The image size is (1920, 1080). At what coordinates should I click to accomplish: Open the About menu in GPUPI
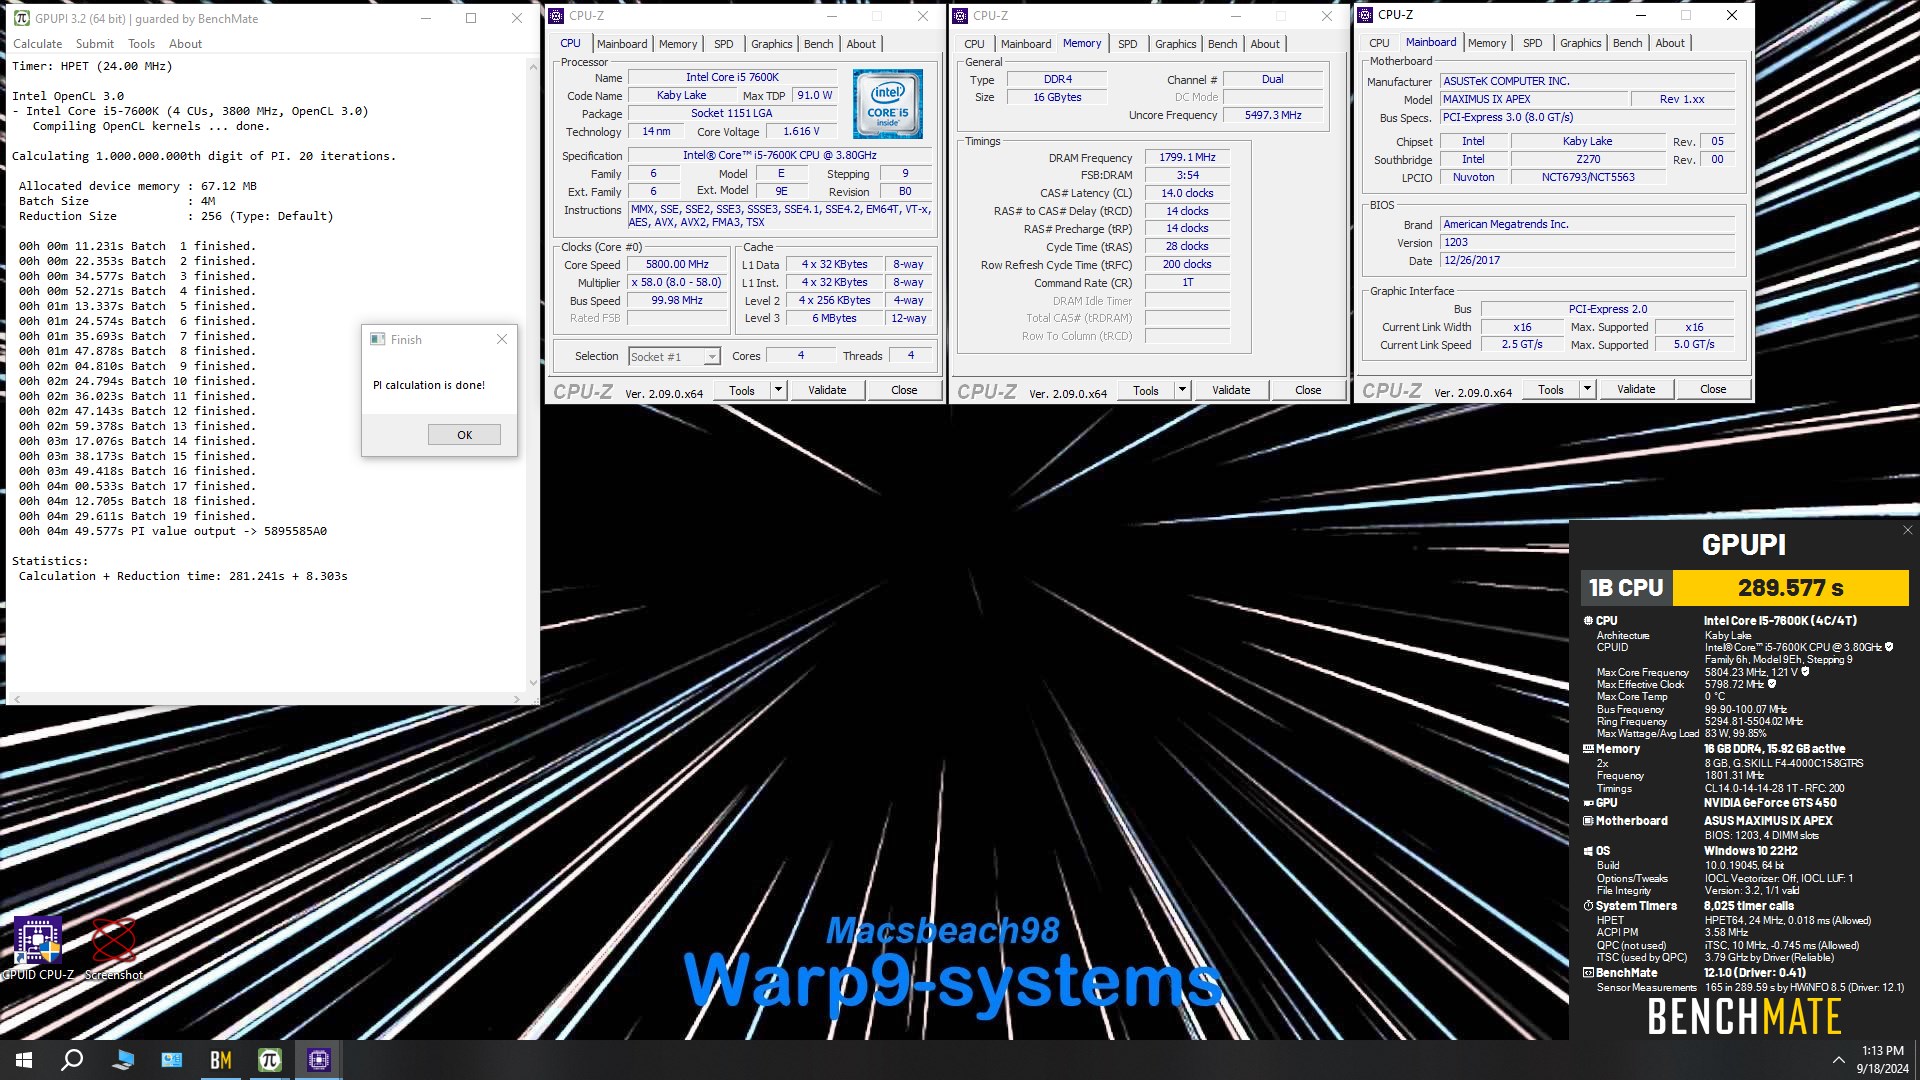185,44
